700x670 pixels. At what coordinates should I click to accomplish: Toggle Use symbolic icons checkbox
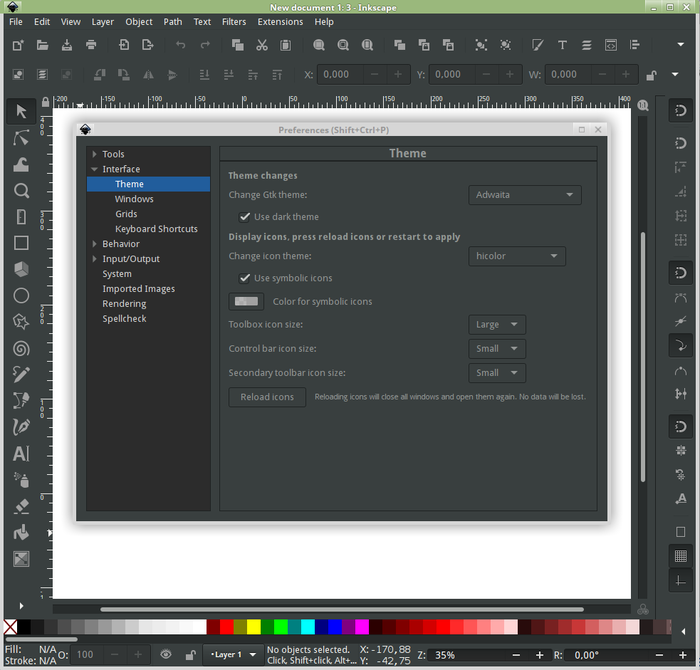(x=244, y=278)
